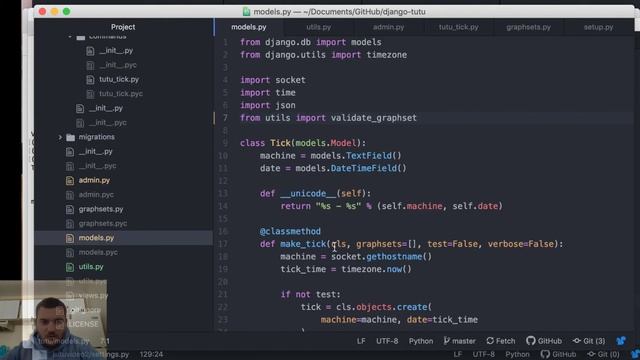Change the Python grammar selector

pyautogui.click(x=421, y=341)
